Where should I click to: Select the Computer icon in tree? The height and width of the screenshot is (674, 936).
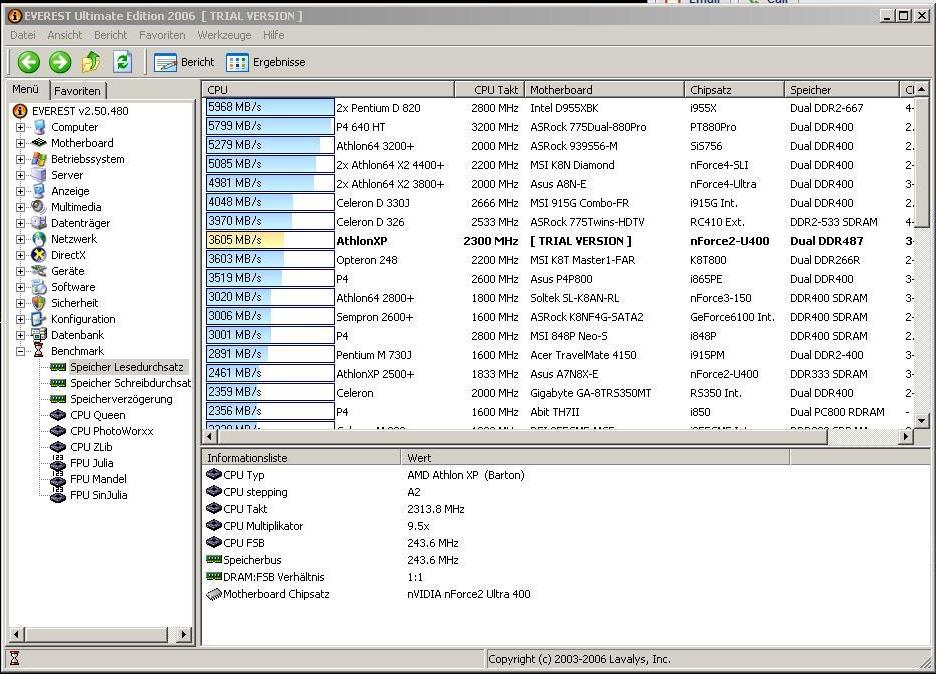tap(39, 127)
